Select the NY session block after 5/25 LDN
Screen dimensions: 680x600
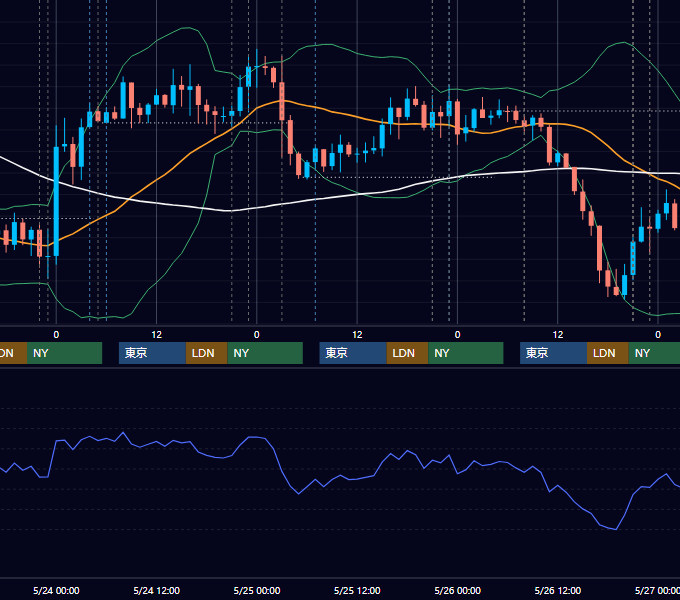point(466,353)
